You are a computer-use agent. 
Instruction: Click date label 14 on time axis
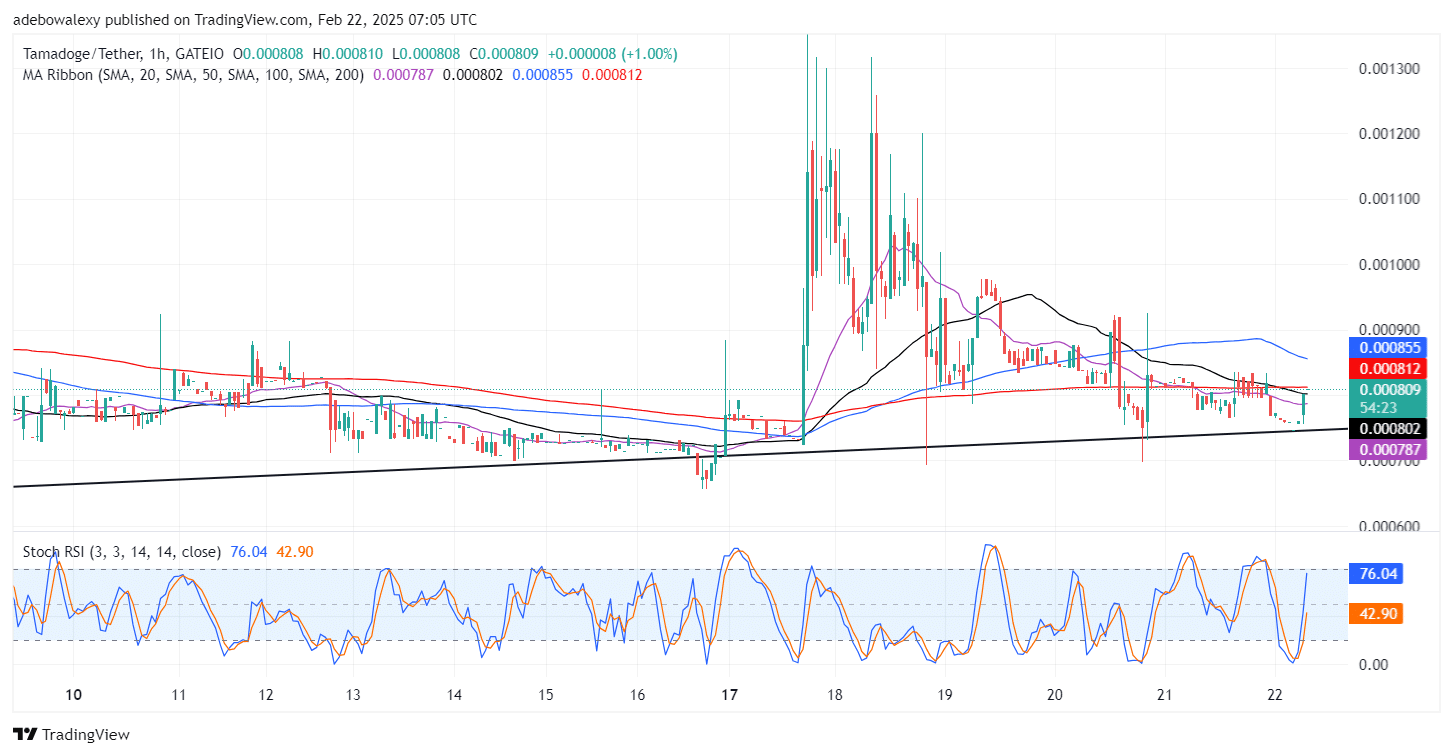[454, 695]
